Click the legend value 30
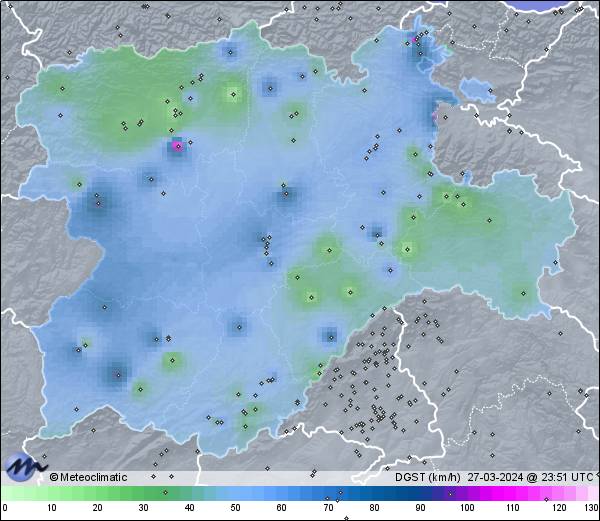 pyautogui.click(x=143, y=508)
